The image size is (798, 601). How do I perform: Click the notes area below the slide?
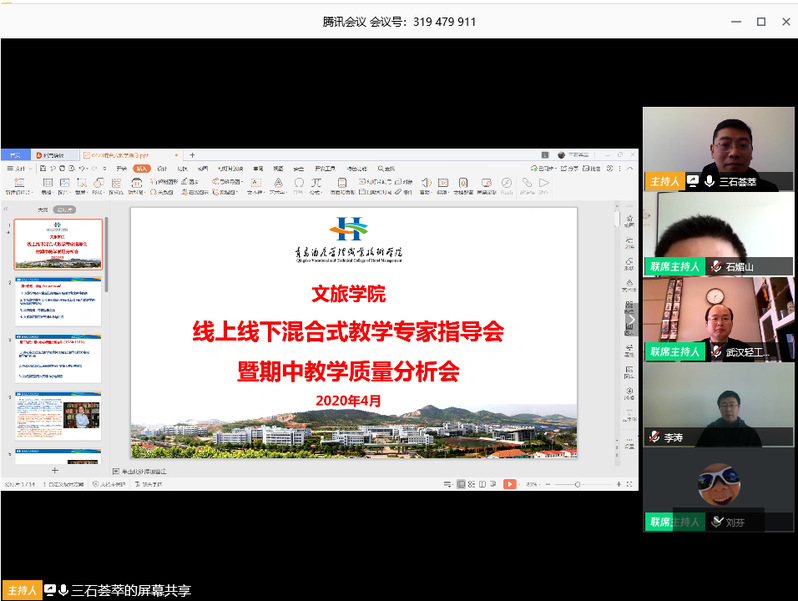coord(350,470)
